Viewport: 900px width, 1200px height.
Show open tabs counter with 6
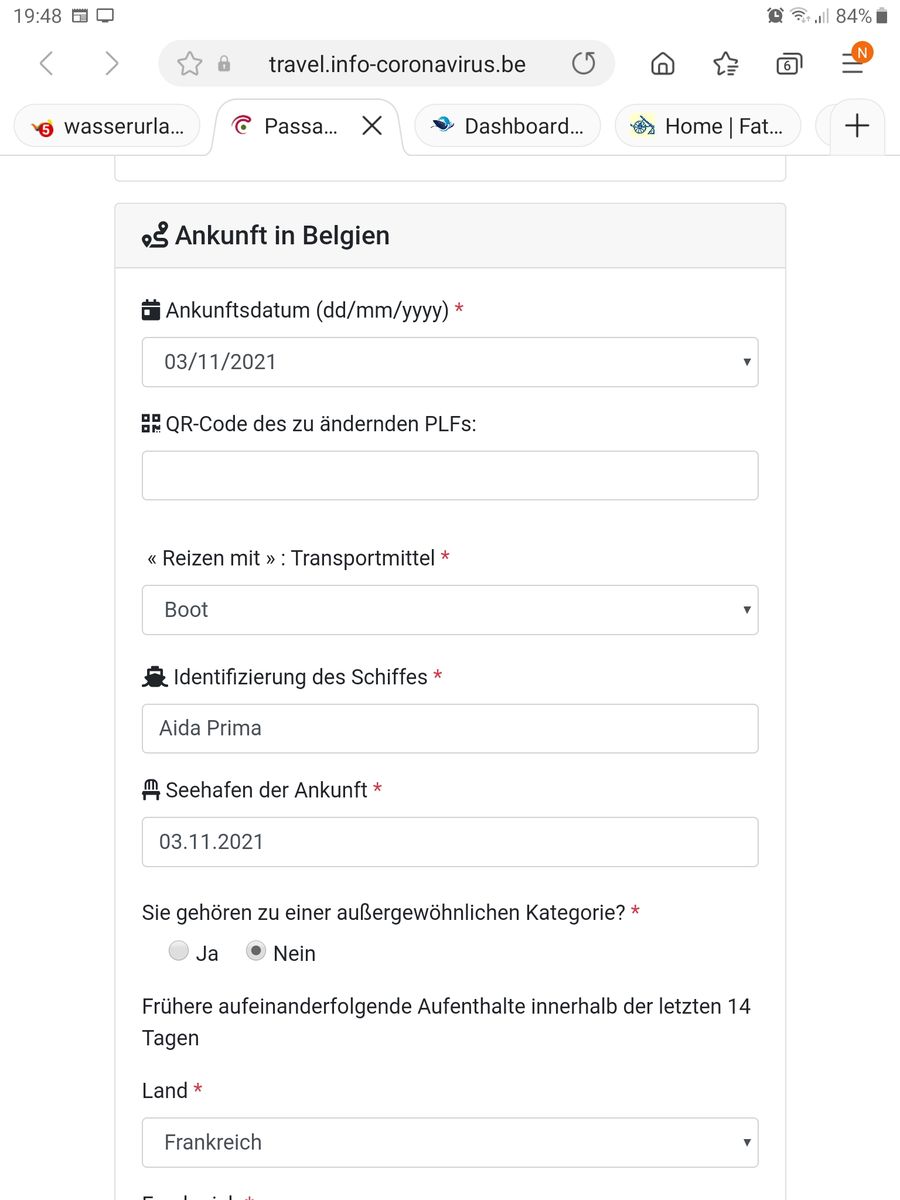coord(789,64)
